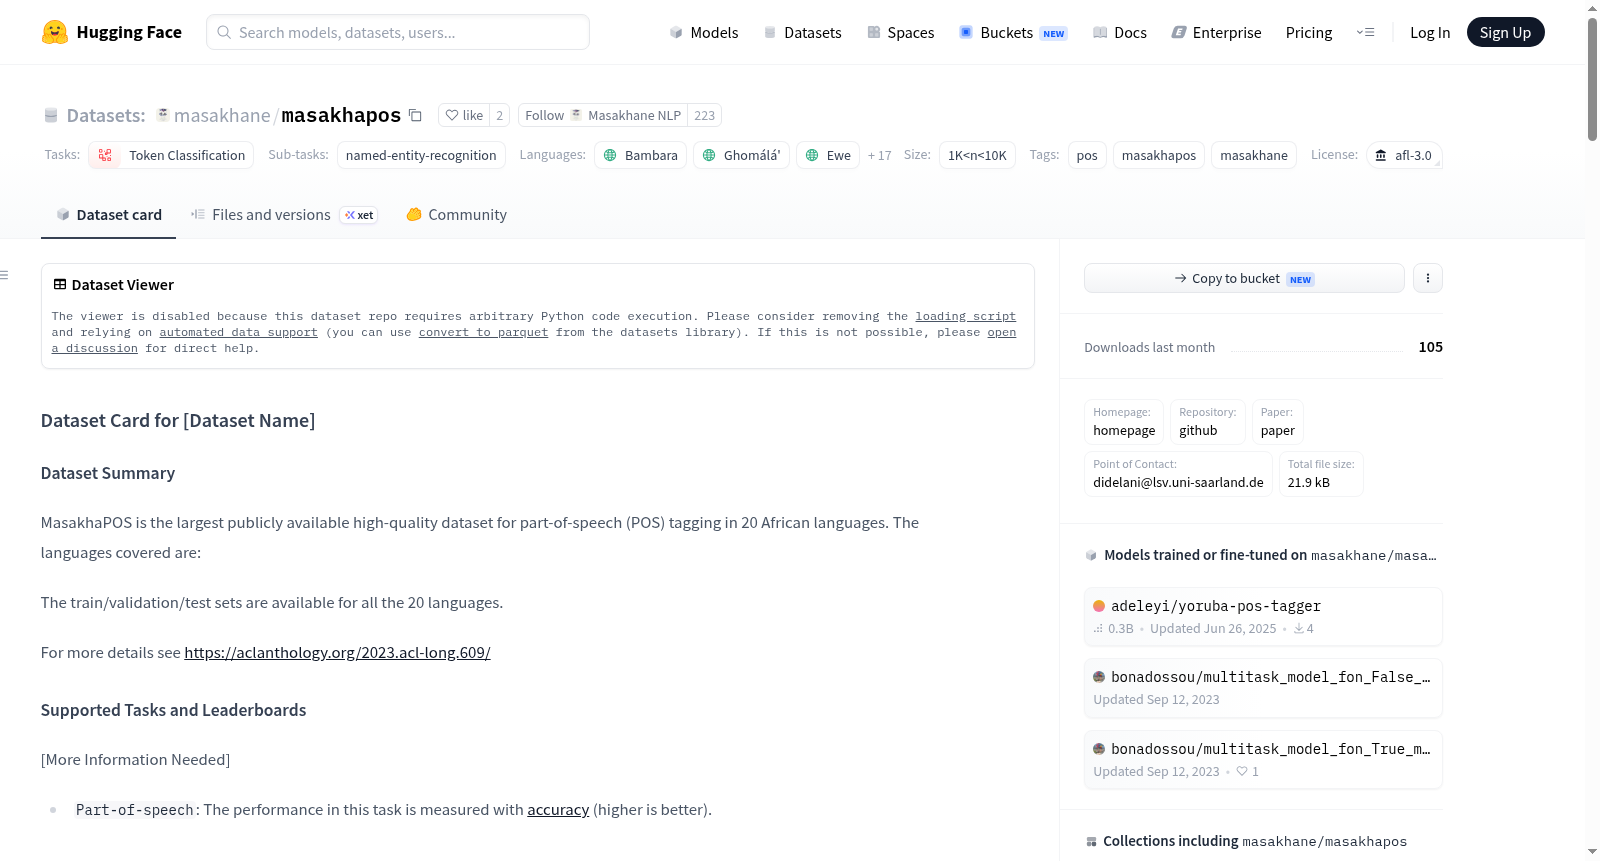Open the Spaces menu item

[900, 32]
